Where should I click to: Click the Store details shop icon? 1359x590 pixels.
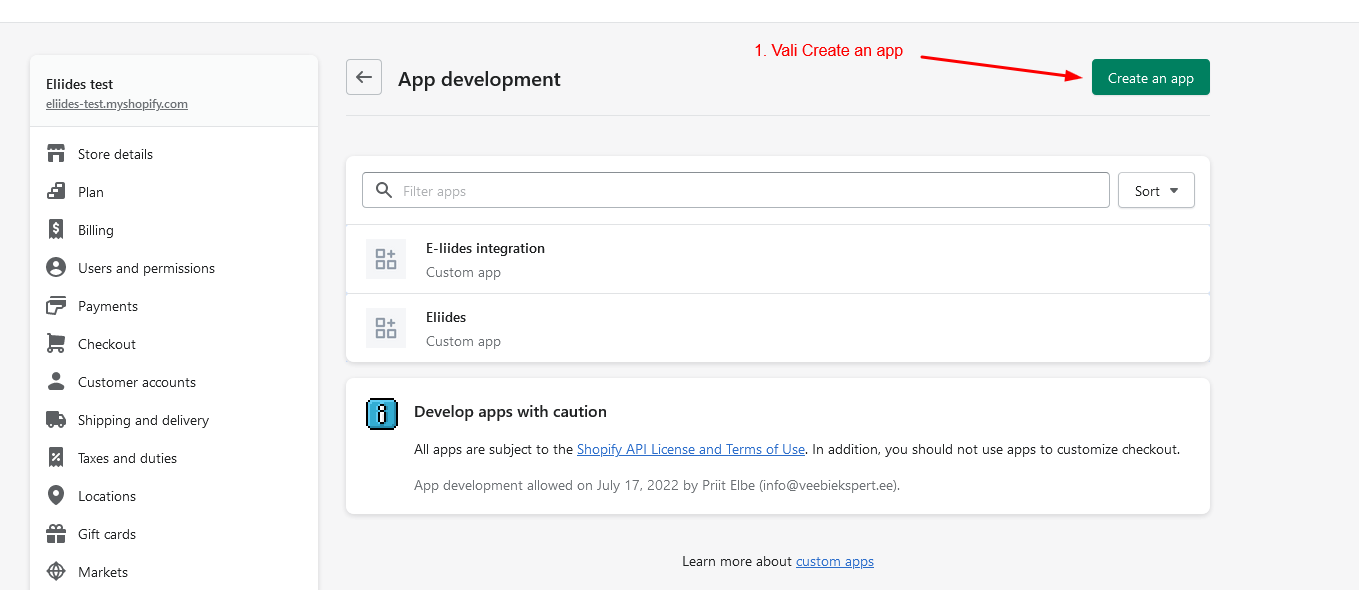coord(56,154)
